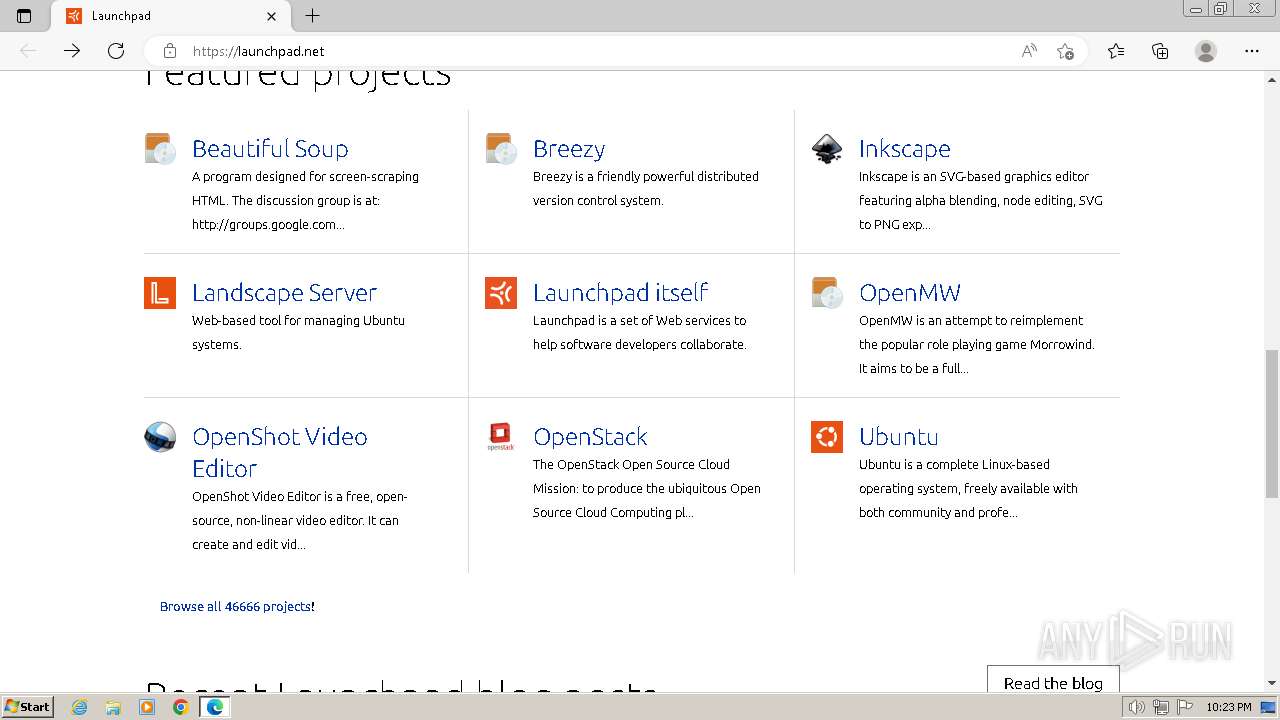1280x720 pixels.
Task: Add this page to favorites
Action: (x=1065, y=51)
